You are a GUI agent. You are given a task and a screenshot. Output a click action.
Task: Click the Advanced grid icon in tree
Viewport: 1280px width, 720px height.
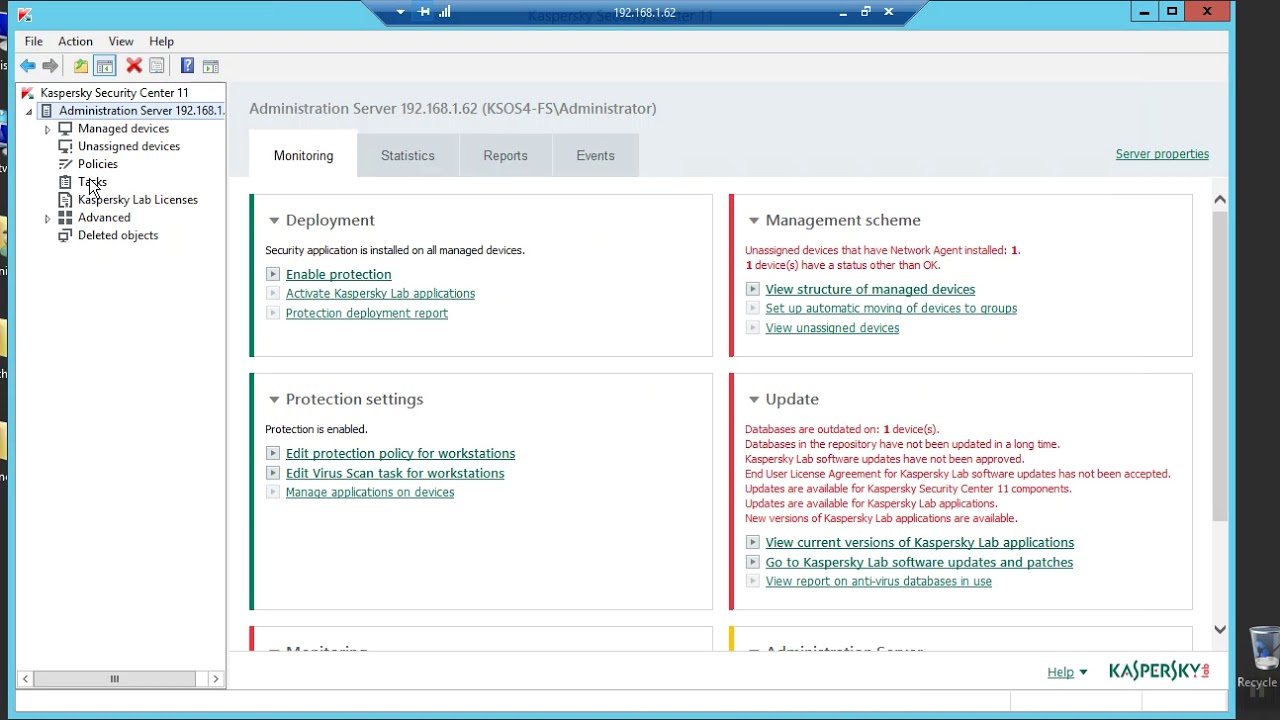click(x=65, y=217)
